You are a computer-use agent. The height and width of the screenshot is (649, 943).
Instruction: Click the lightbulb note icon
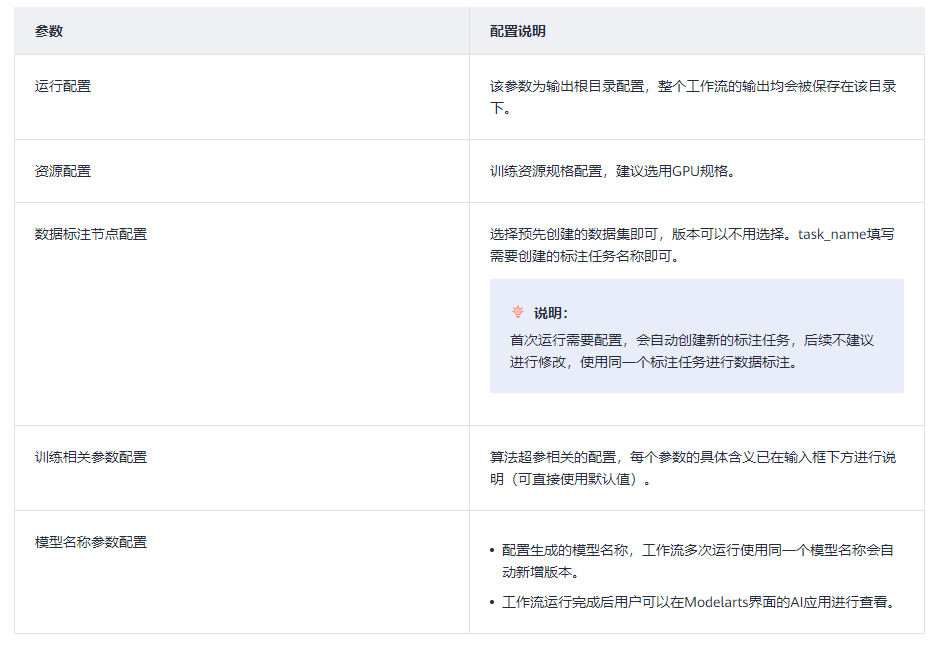point(518,312)
